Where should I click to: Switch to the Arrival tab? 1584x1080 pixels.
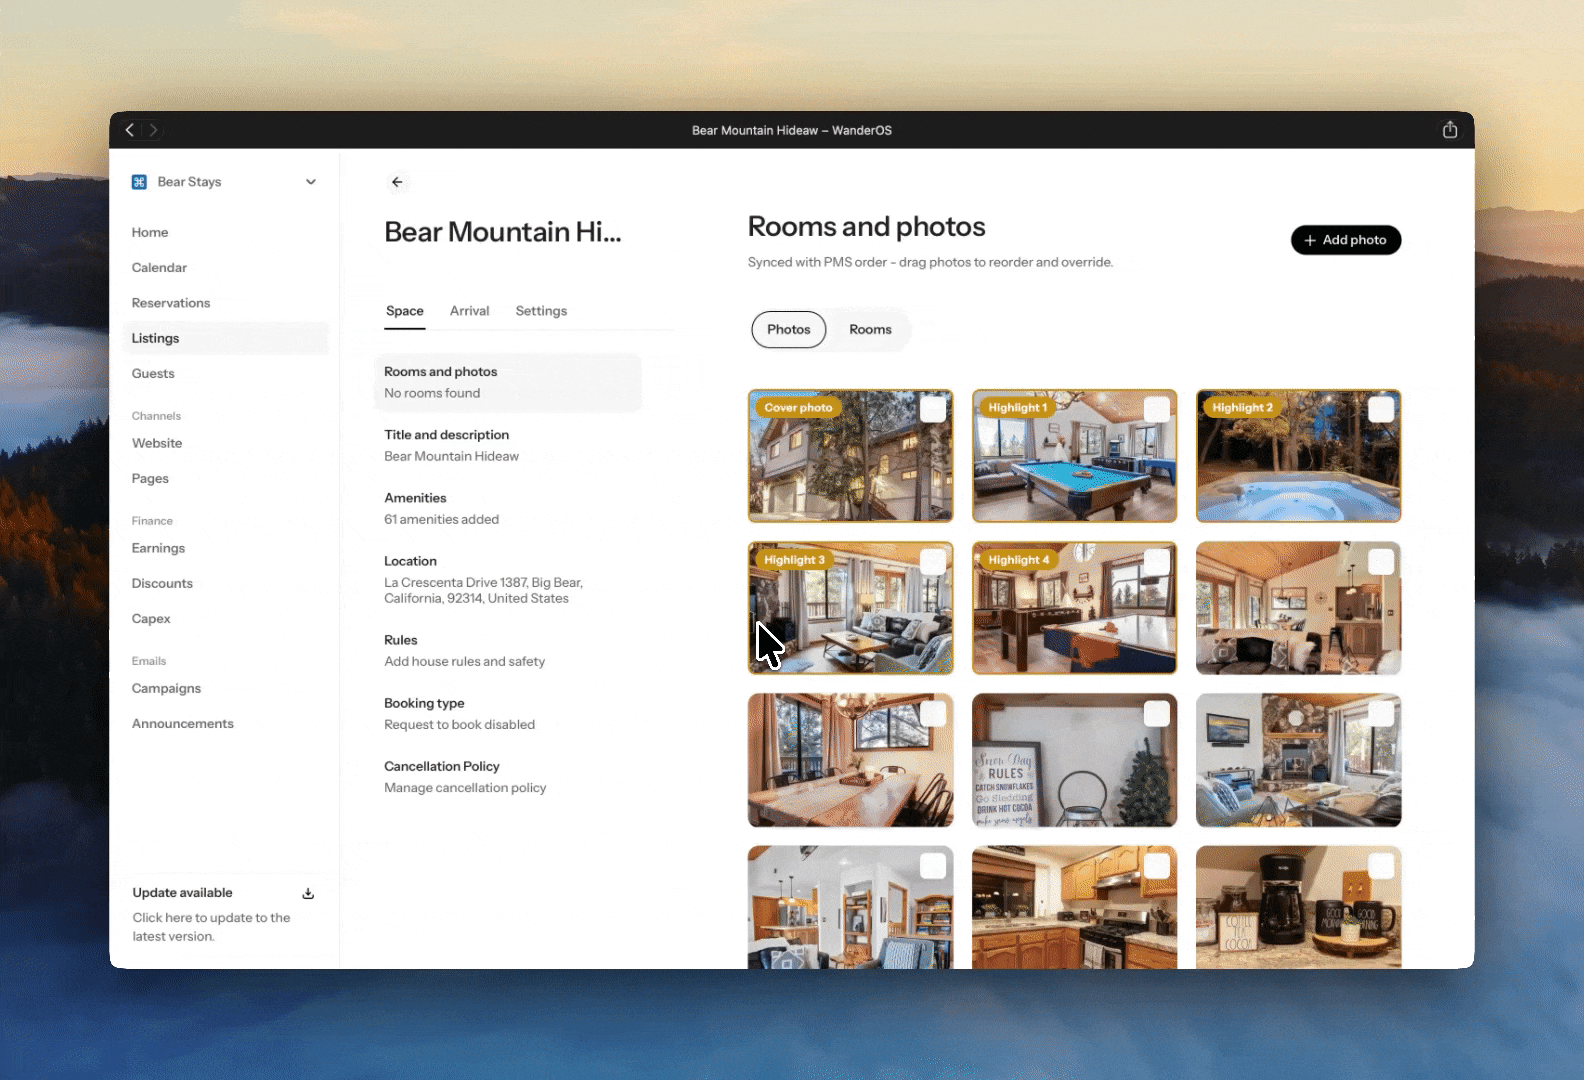469,311
